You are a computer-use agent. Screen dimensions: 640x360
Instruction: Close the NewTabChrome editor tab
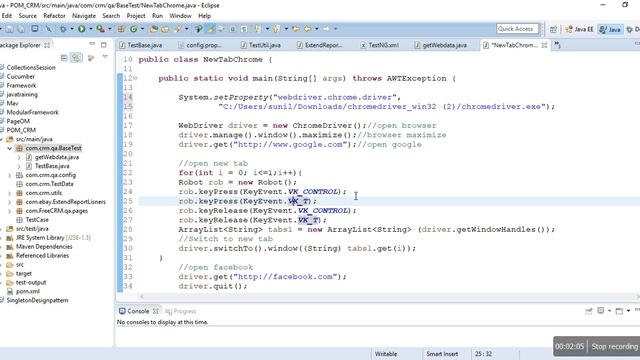pos(544,45)
